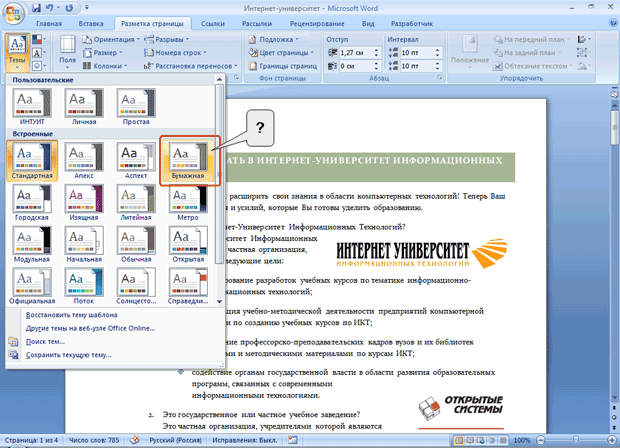Viewport: 620px width, 448px height.
Task: Open theme fonts icon next to Темы
Action: [x=39, y=53]
